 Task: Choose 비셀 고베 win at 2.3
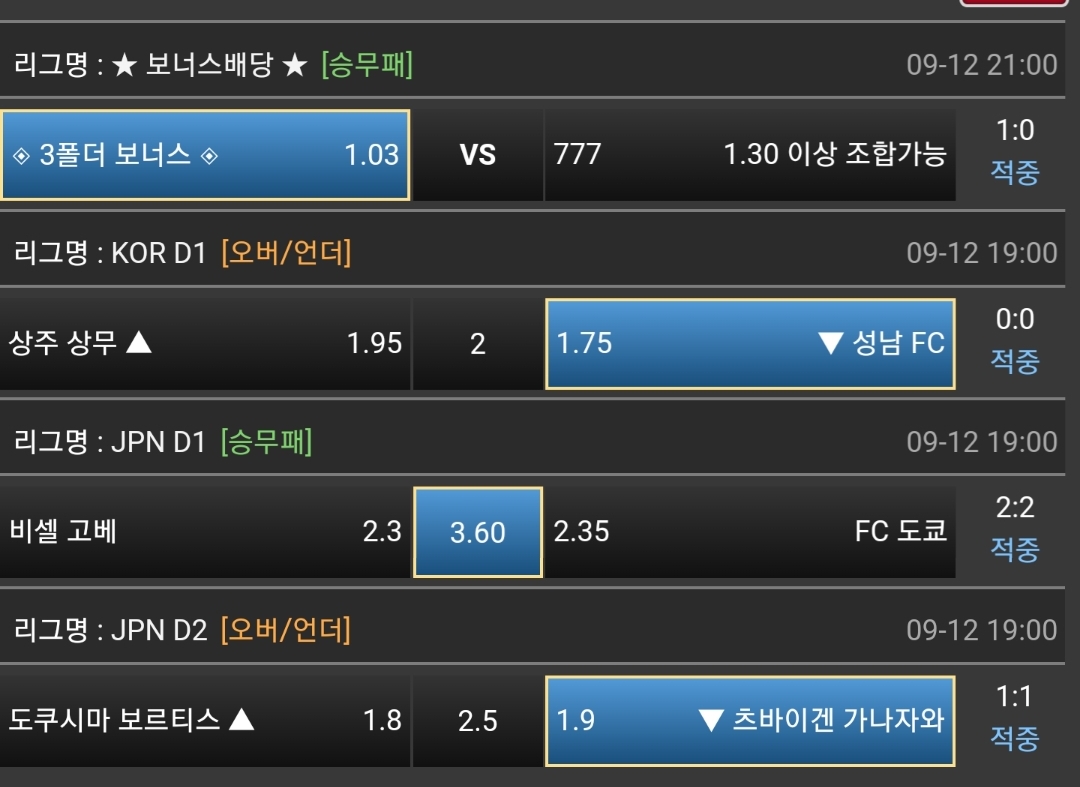(x=205, y=531)
